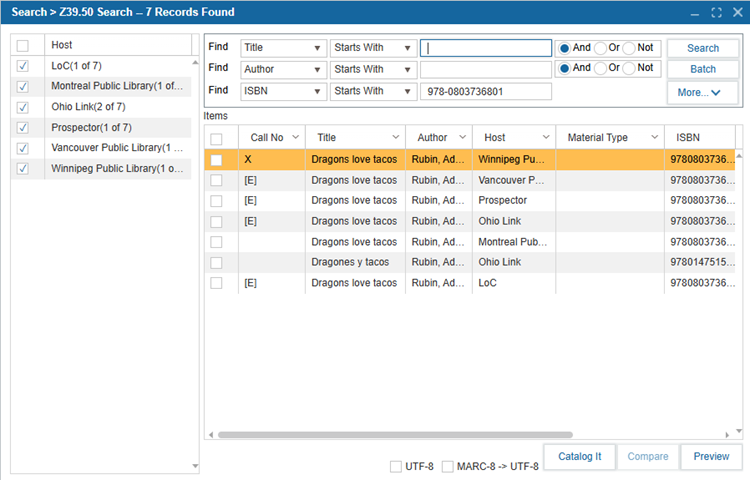Viewport: 750px width, 480px height.
Task: Click the Catalog It button
Action: 579,457
